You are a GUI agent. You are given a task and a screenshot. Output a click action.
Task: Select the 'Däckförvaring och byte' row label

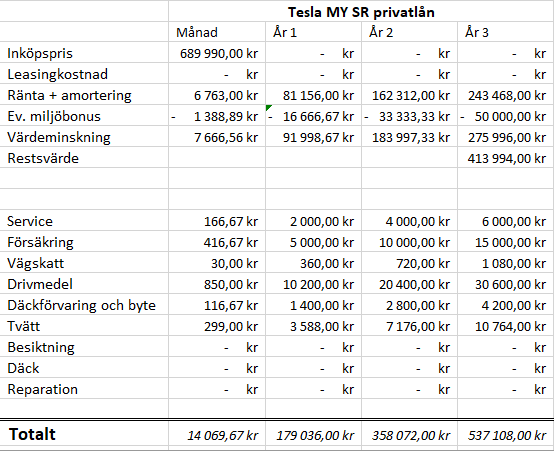point(84,305)
